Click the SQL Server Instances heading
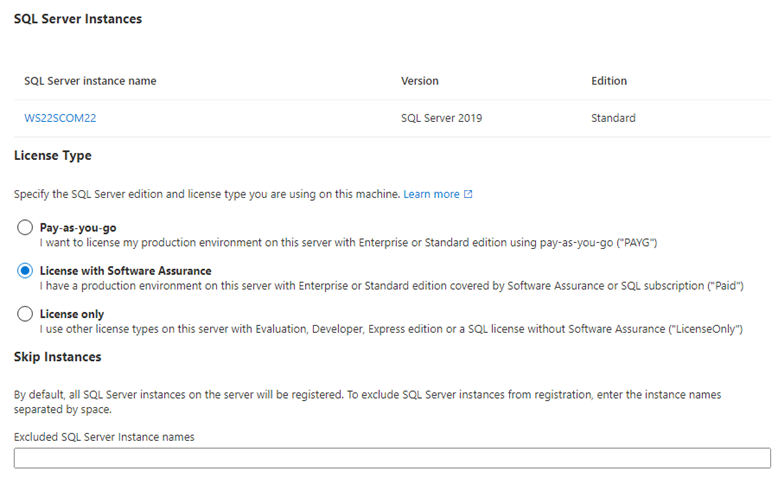This screenshot has width=778, height=484. coord(77,19)
